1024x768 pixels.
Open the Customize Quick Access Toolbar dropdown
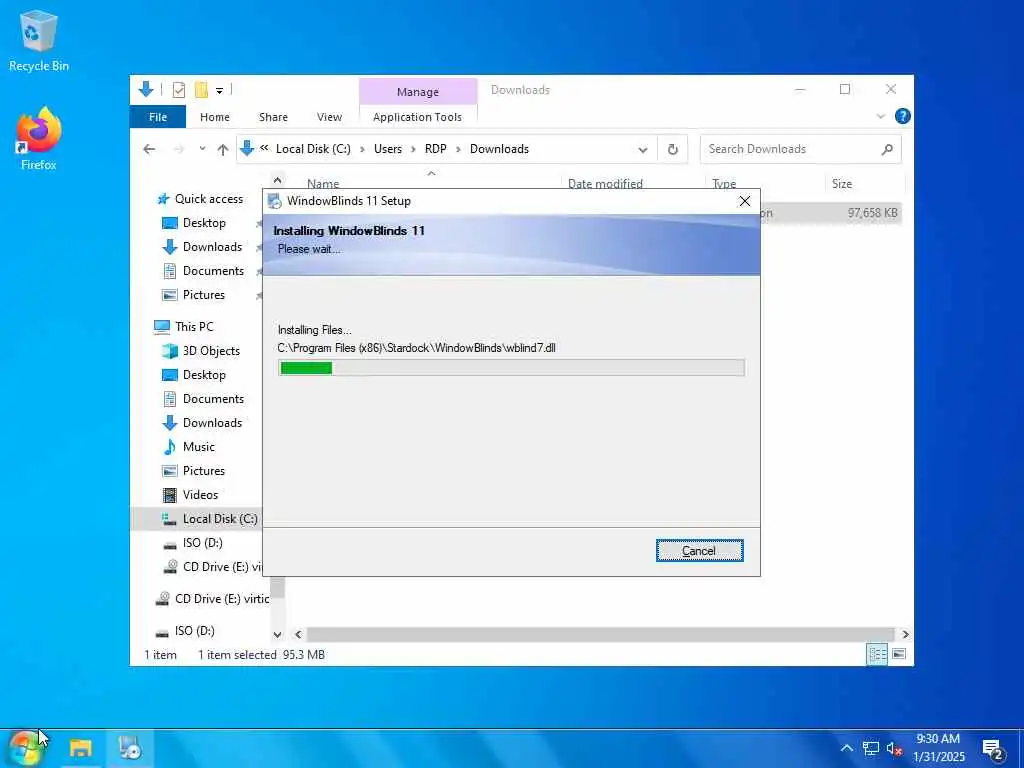click(219, 90)
